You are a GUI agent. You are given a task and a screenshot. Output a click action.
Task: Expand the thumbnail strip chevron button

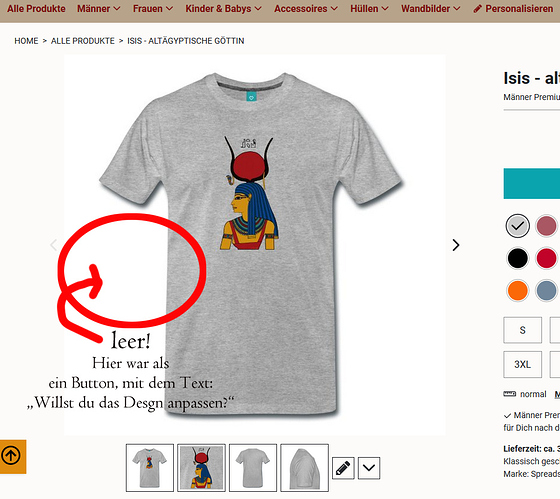click(x=369, y=468)
